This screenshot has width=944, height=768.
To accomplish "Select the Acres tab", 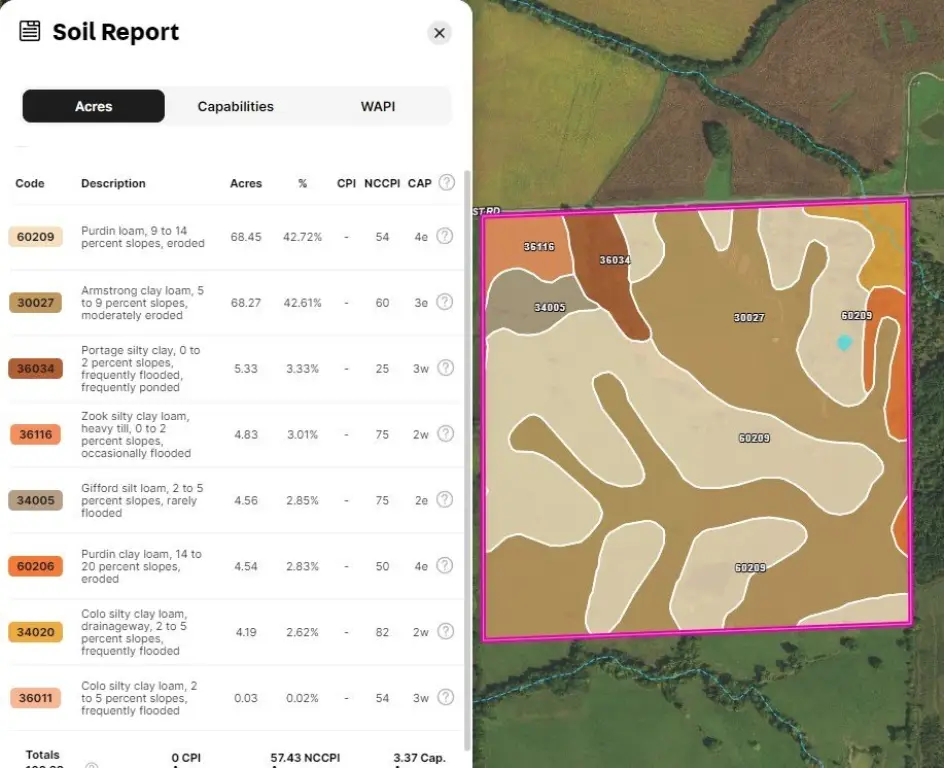I will coord(94,106).
